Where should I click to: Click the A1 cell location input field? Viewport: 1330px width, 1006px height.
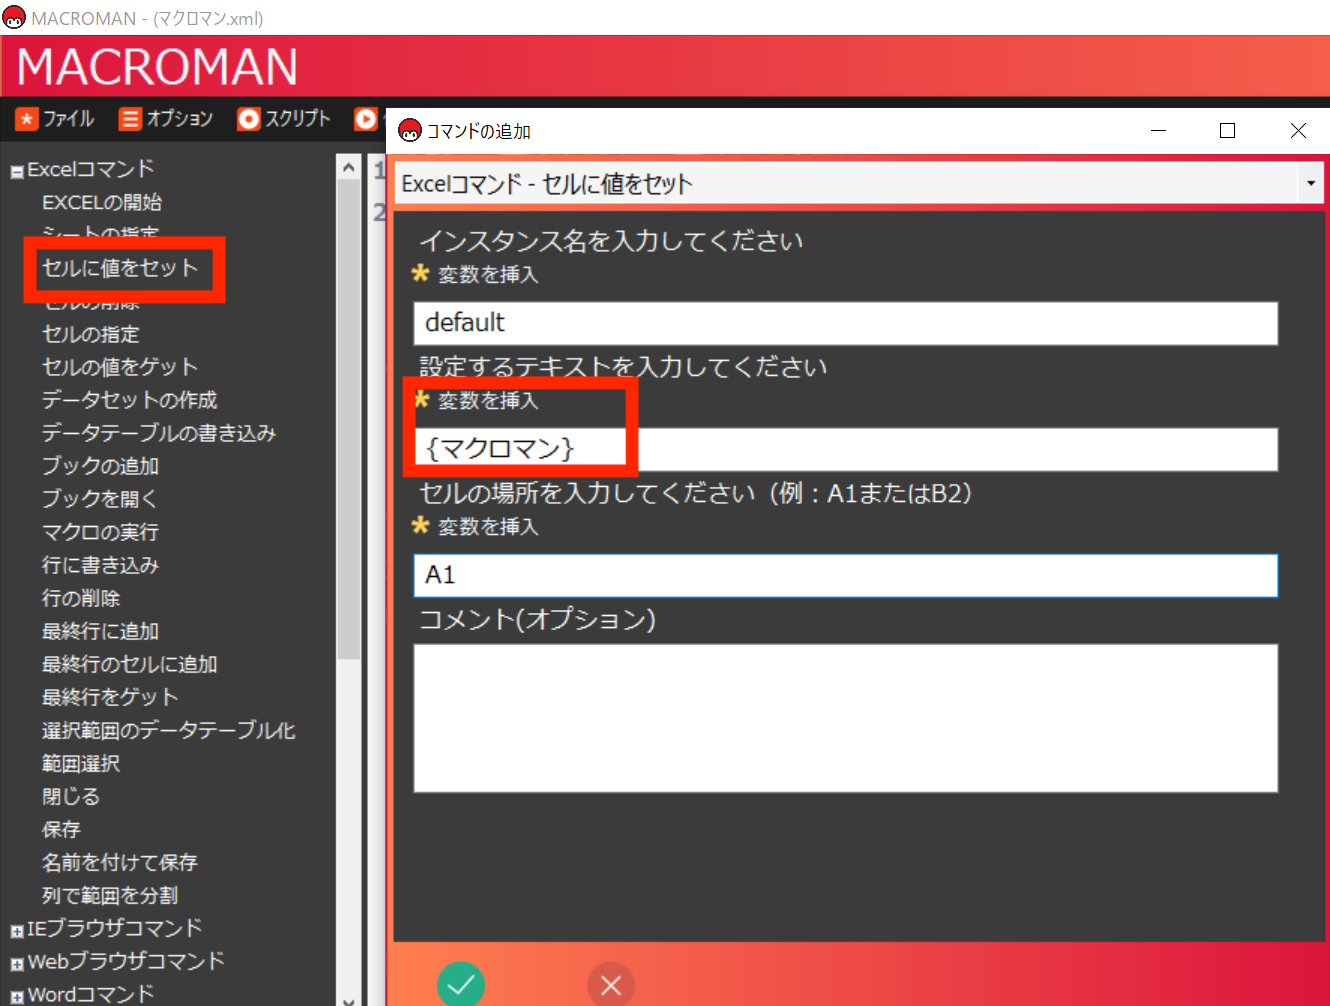(845, 575)
